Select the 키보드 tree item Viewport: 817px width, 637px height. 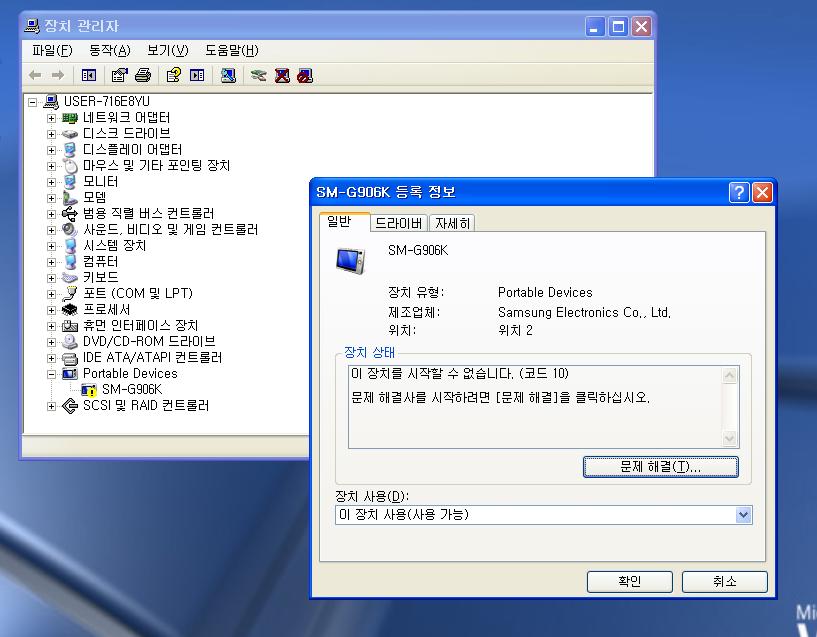pos(101,277)
